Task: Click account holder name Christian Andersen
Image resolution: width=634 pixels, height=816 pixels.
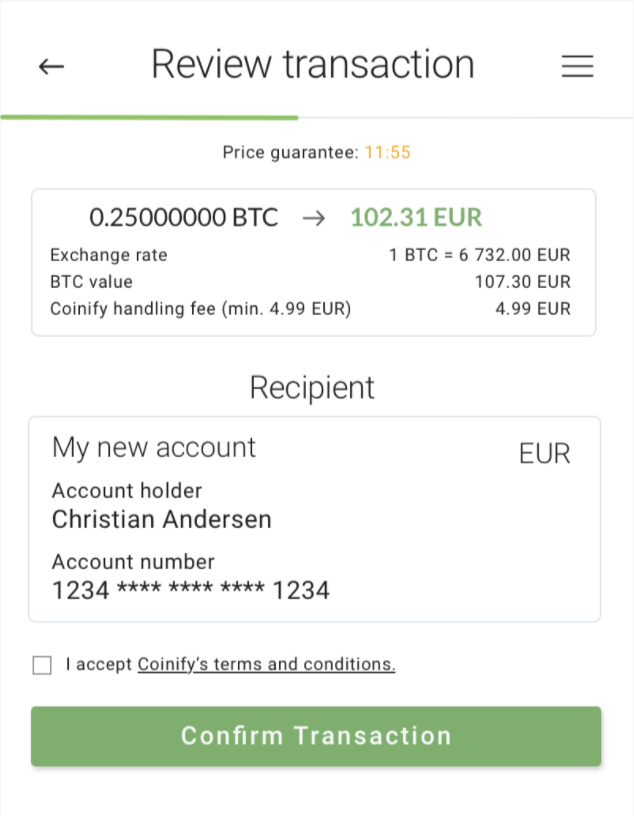Action: tap(162, 519)
